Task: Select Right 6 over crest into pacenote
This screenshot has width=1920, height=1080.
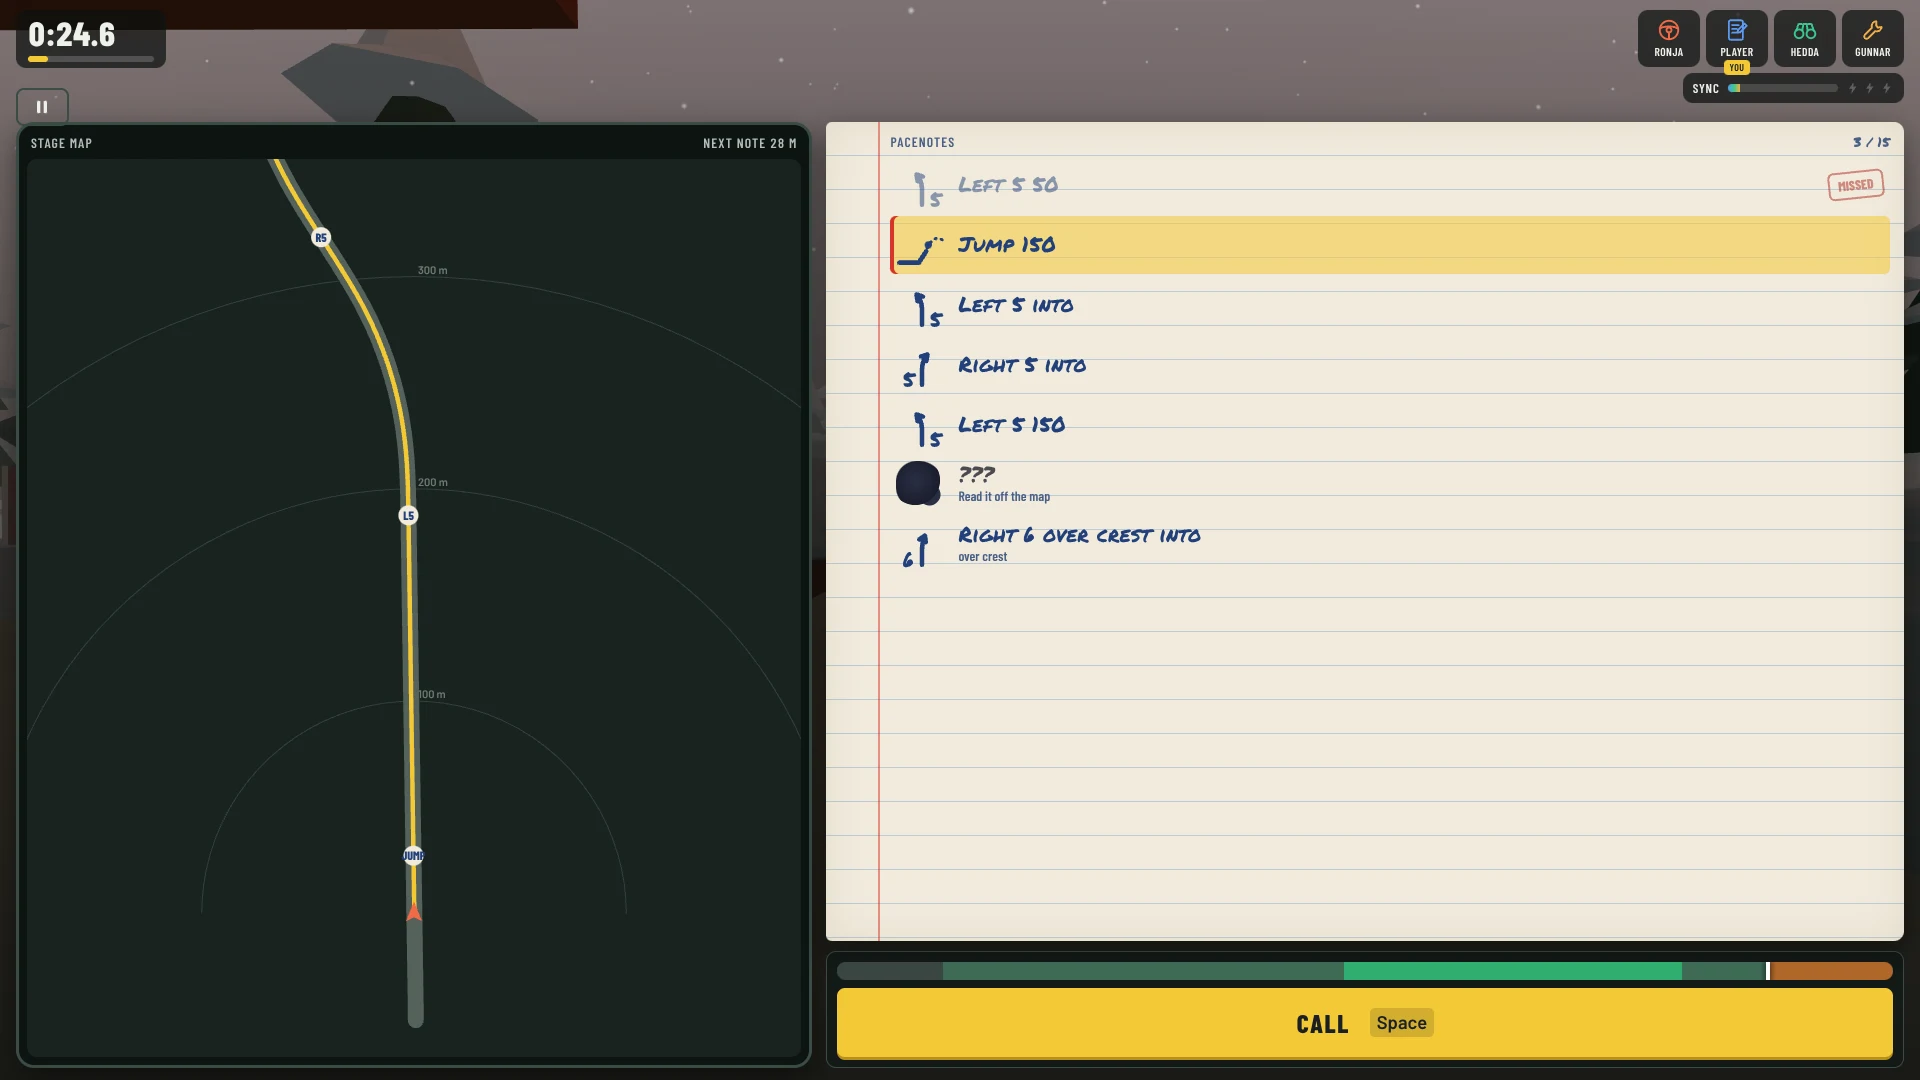Action: [1390, 545]
